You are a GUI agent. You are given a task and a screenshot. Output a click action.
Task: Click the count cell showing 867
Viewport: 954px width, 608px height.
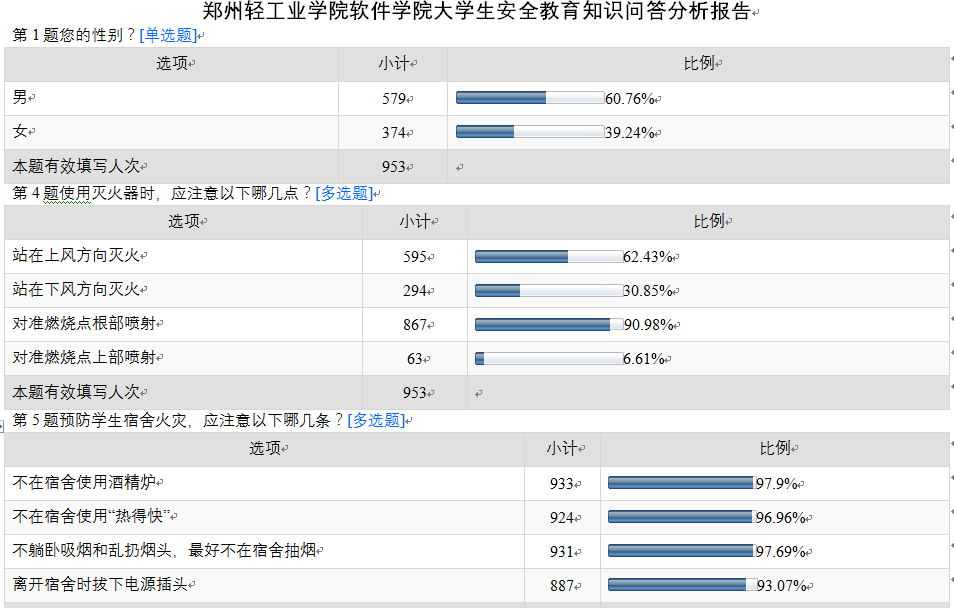(x=415, y=325)
